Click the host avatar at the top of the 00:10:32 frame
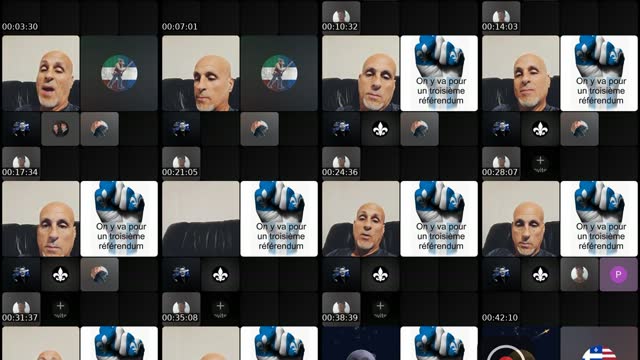640x360 pixels. (341, 17)
